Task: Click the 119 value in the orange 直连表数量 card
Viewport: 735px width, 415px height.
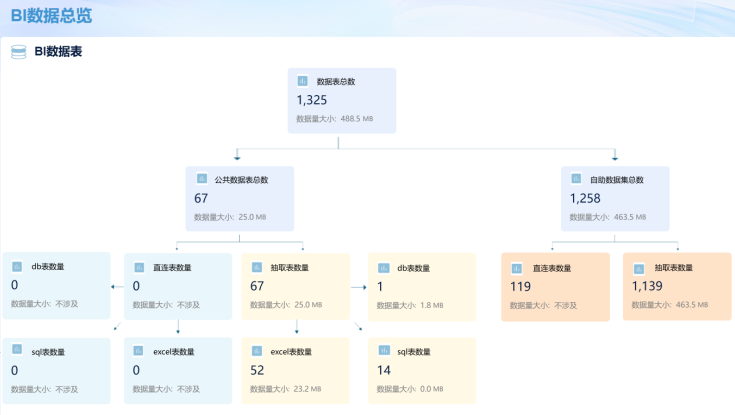Action: point(521,286)
